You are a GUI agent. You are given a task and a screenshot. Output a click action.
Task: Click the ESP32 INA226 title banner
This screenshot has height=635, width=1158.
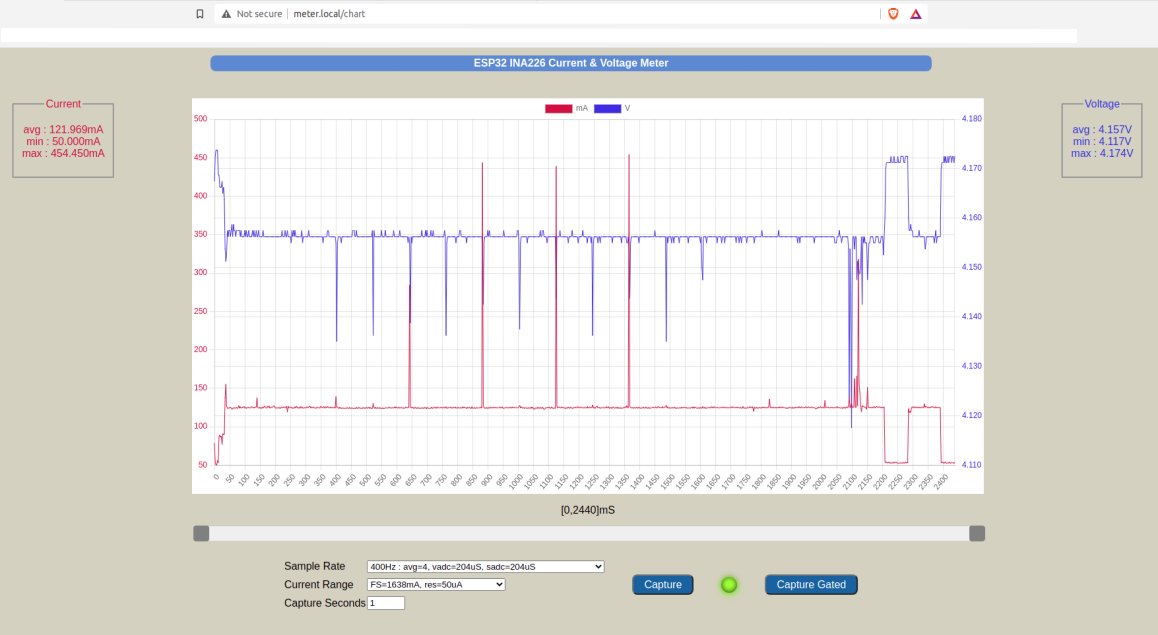(x=571, y=64)
